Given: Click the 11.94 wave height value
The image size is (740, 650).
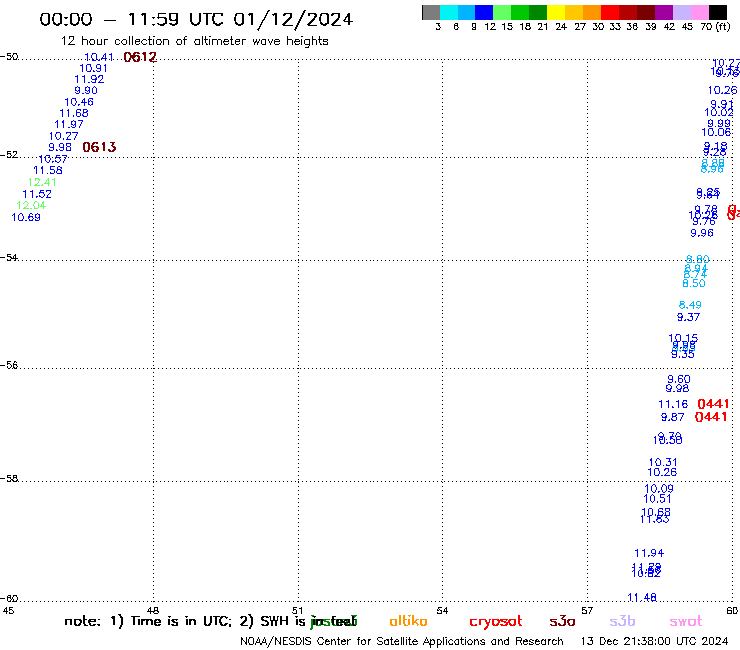Looking at the screenshot, I should point(649,553).
